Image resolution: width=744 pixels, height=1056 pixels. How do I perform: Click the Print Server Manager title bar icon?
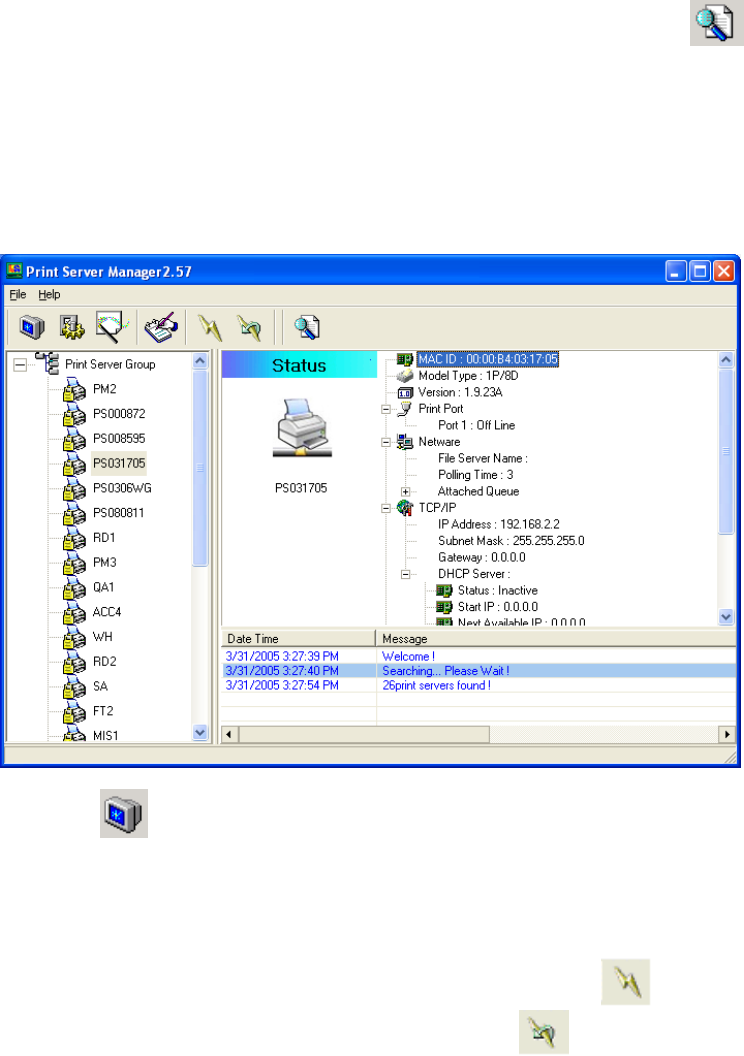coord(13,271)
